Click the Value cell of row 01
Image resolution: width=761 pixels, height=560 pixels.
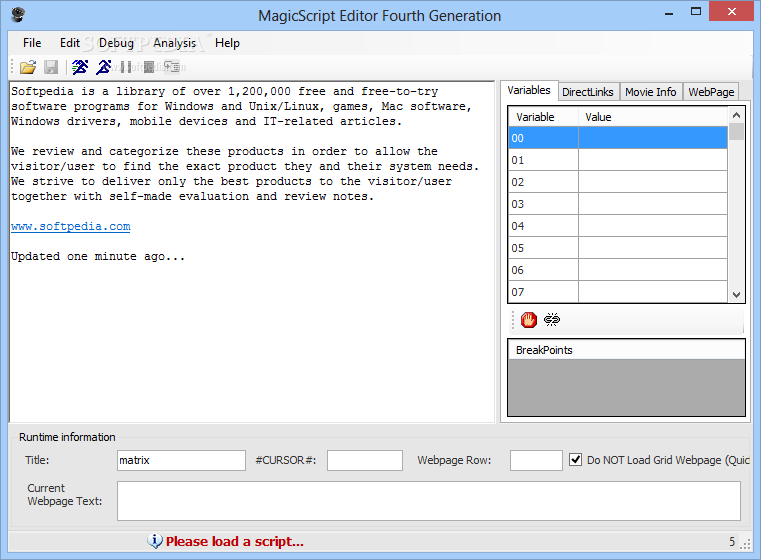653,160
